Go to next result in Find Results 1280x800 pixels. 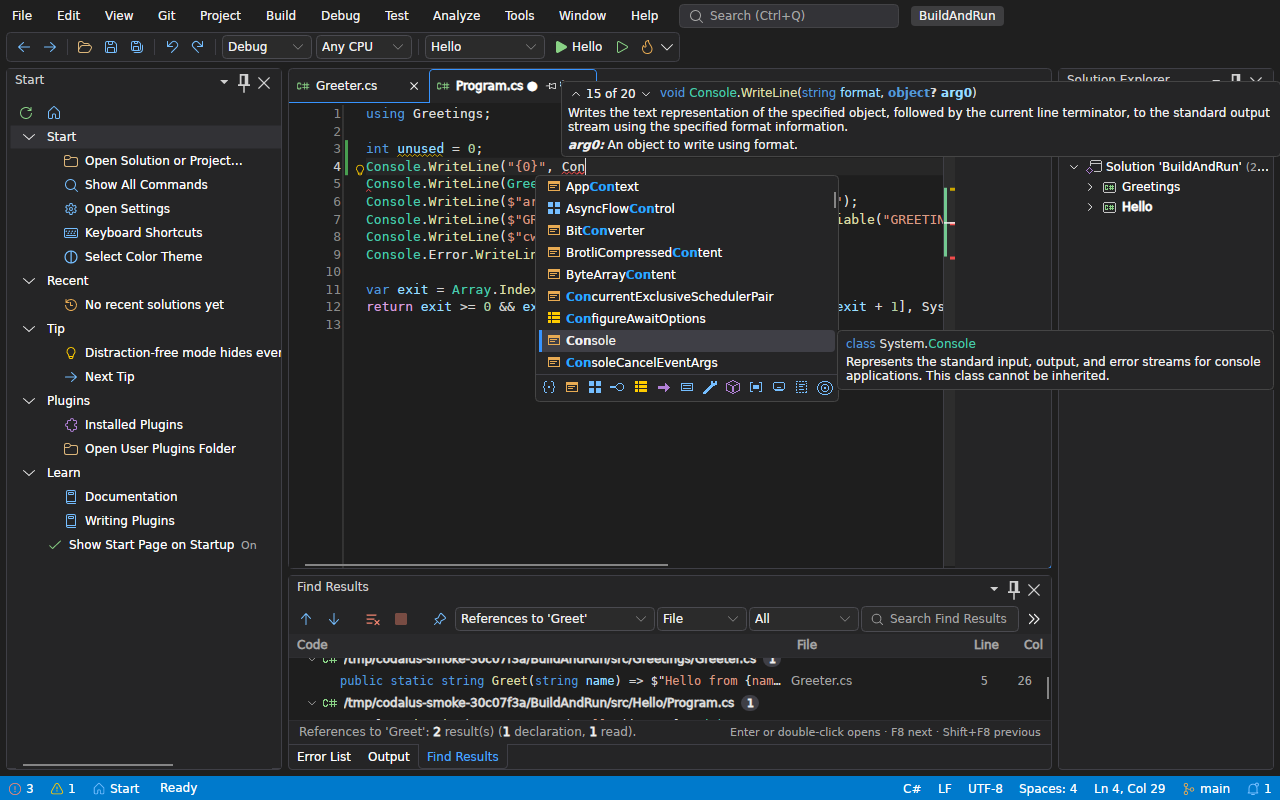334,619
